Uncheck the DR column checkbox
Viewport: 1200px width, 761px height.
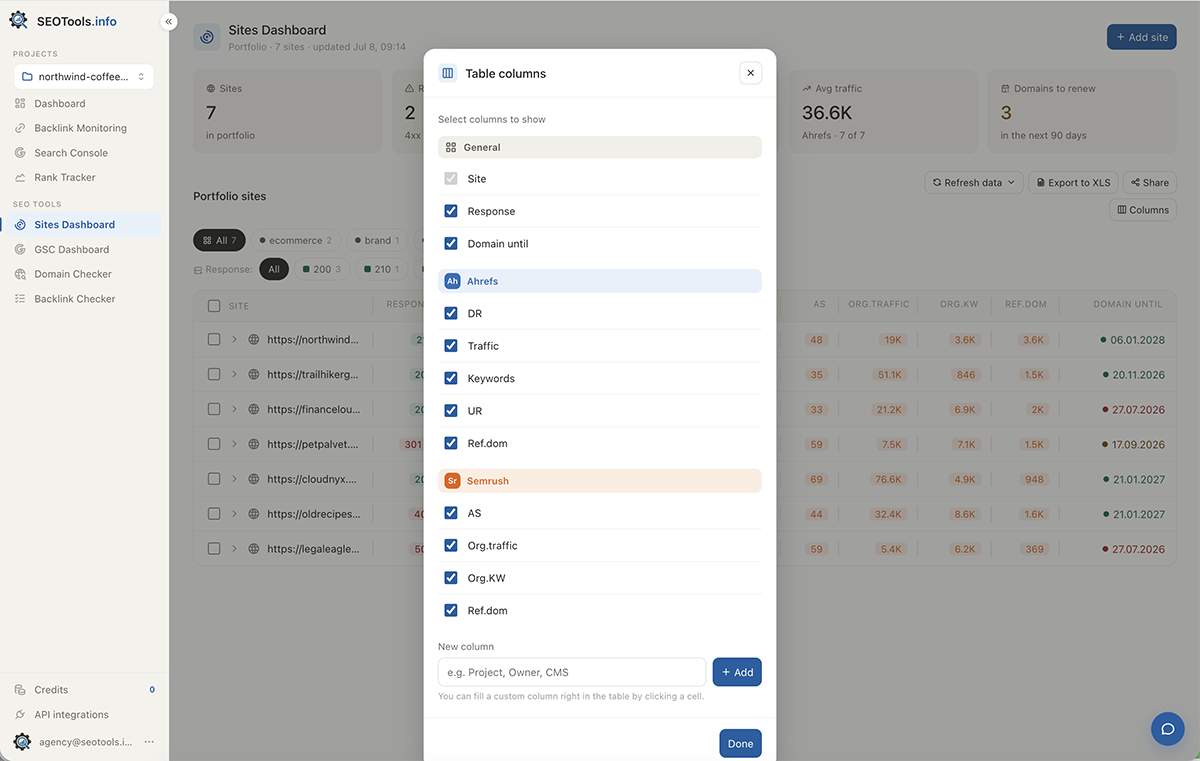coord(451,313)
